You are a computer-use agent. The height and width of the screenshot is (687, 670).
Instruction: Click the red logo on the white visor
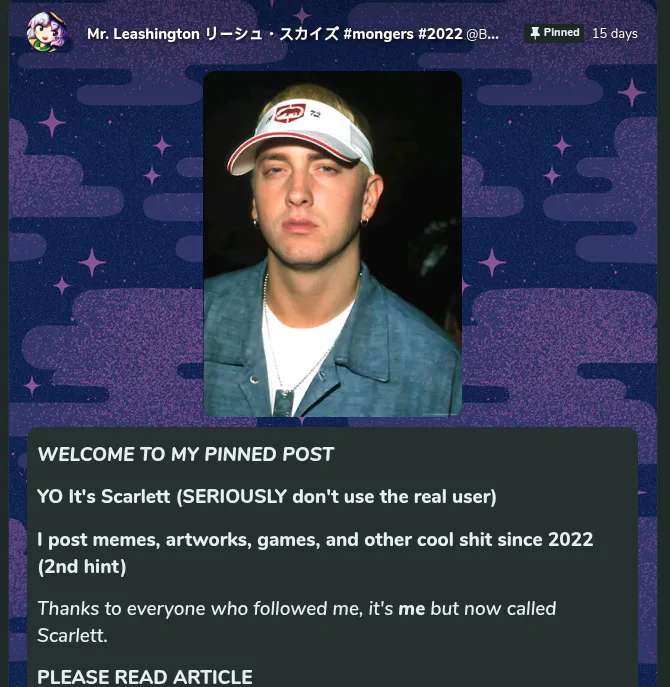point(290,113)
